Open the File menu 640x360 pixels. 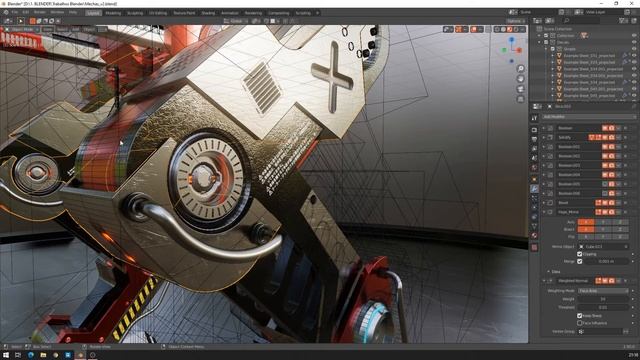click(15, 13)
